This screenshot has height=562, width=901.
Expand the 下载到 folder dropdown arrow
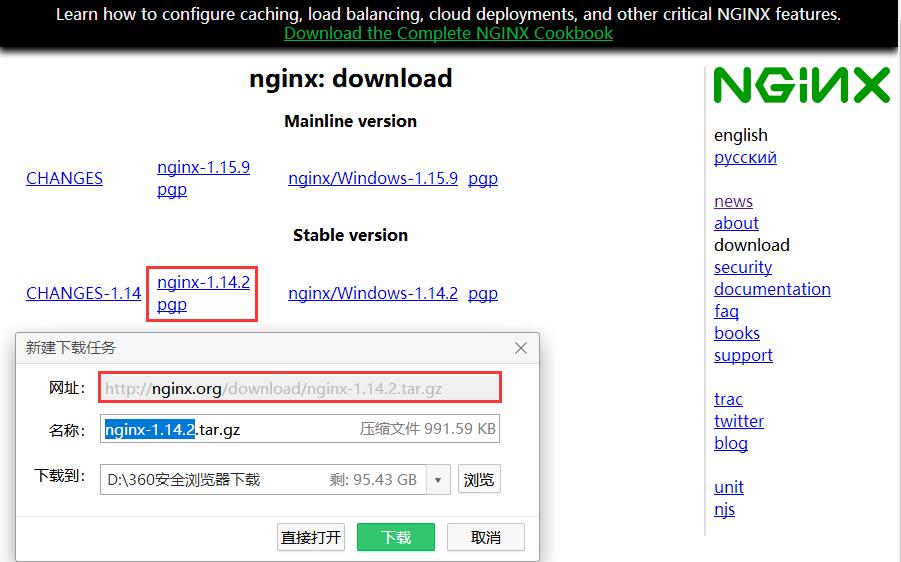(438, 479)
